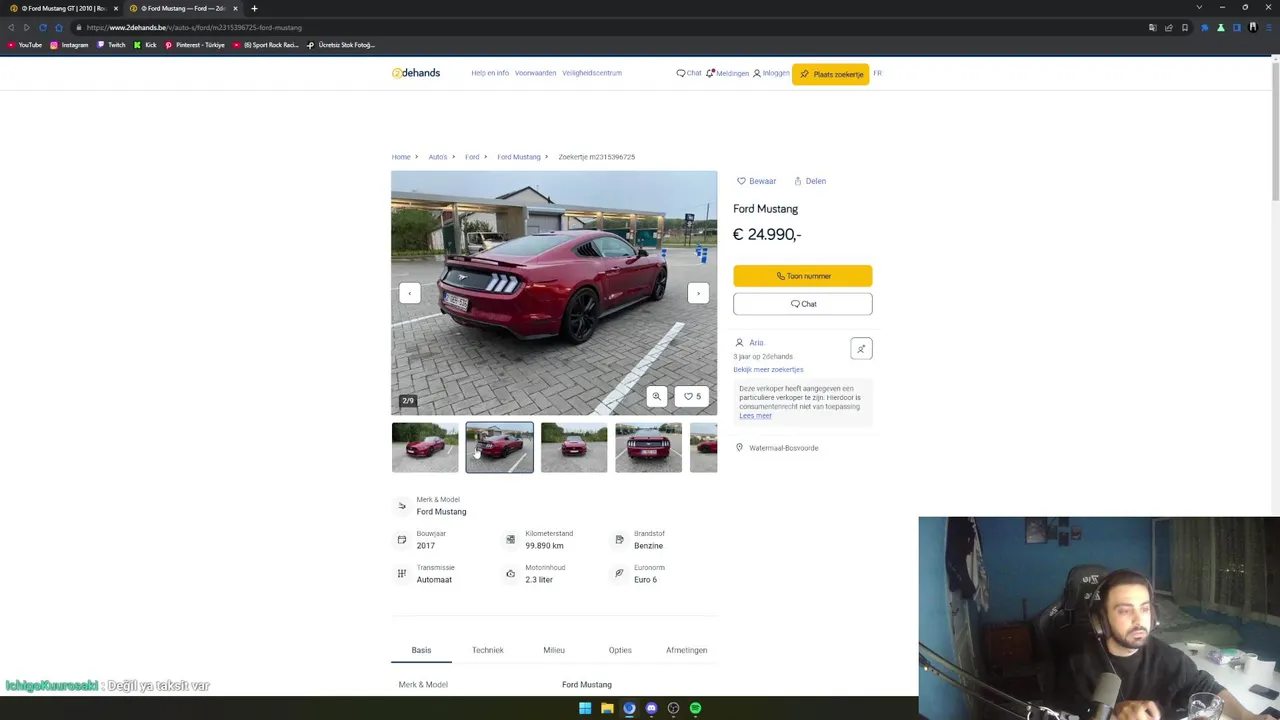Select the third photo thumbnail
Viewport: 1280px width, 720px height.
574,447
